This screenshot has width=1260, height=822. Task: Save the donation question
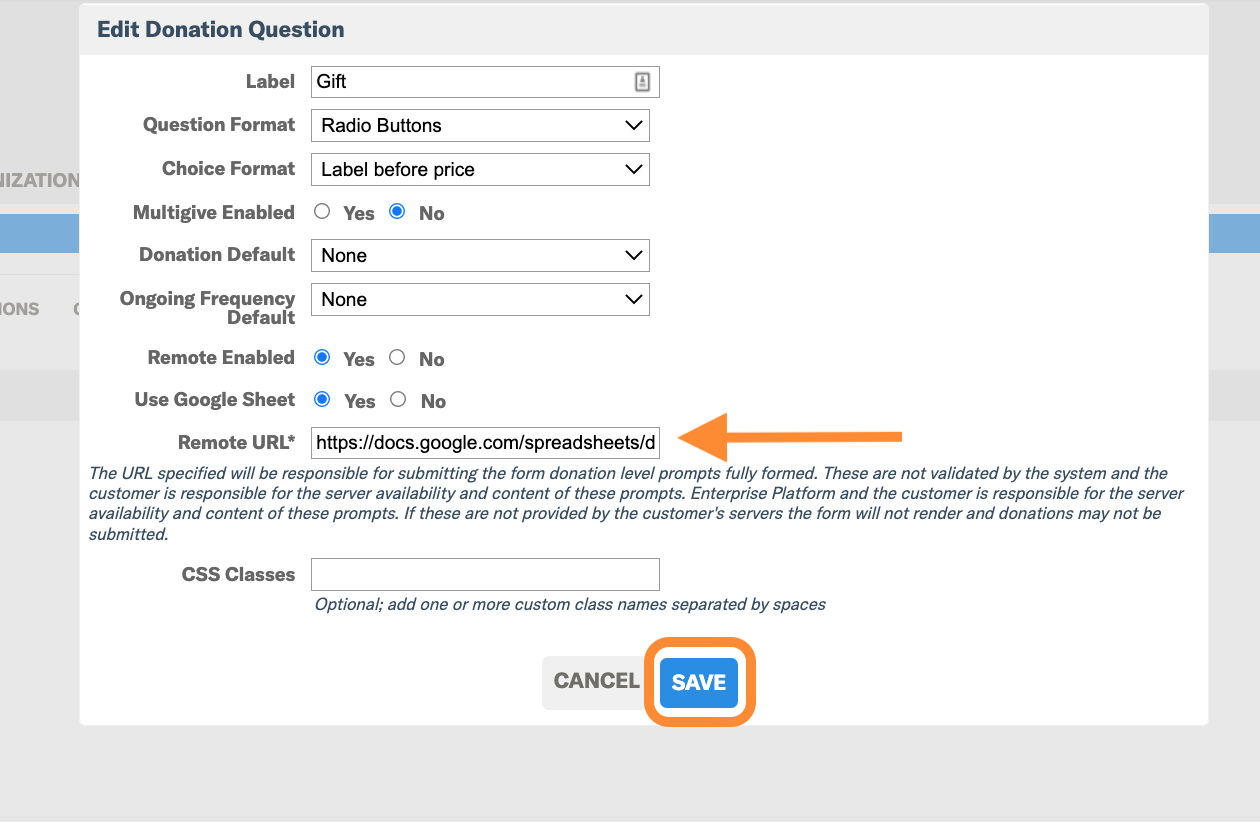click(x=699, y=682)
